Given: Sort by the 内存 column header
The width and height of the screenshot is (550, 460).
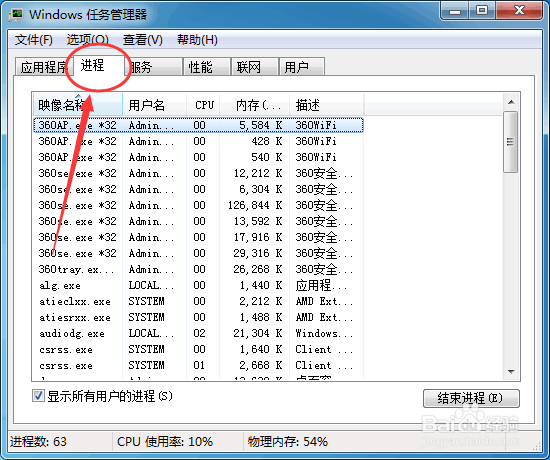Looking at the screenshot, I should click(255, 105).
